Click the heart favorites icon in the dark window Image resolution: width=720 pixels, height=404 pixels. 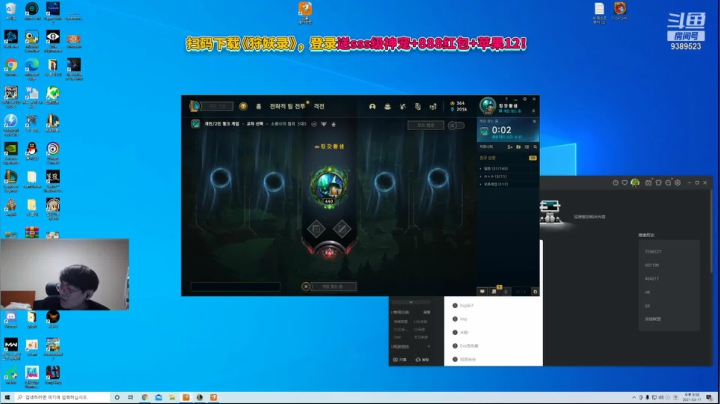625,183
